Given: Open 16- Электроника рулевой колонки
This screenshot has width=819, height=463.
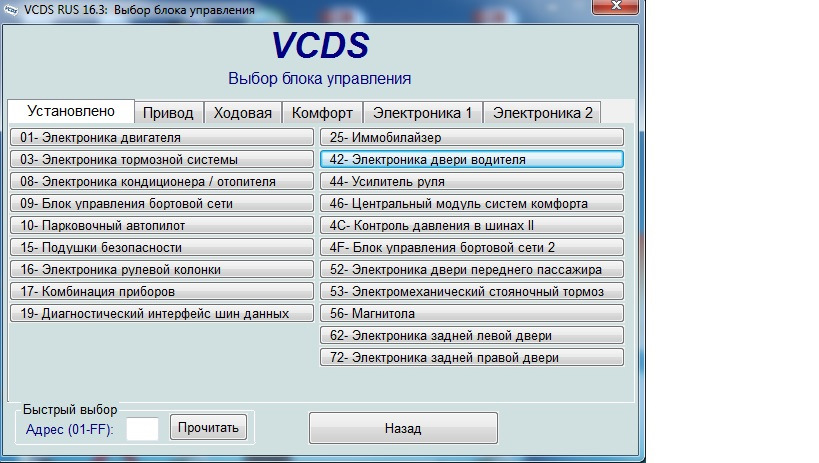Looking at the screenshot, I should tap(162, 269).
